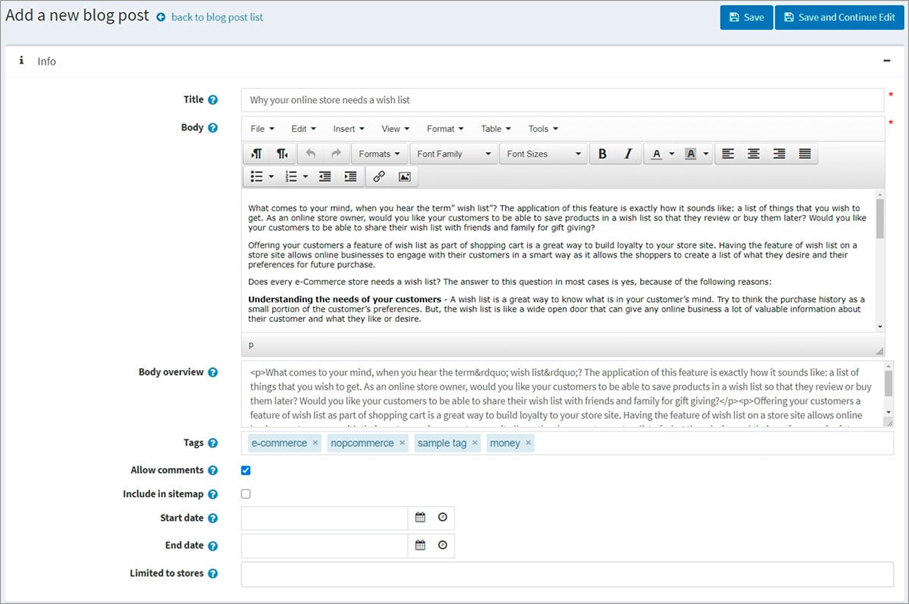909x604 pixels.
Task: Show help tooltip for Limited to stores
Action: tap(213, 573)
